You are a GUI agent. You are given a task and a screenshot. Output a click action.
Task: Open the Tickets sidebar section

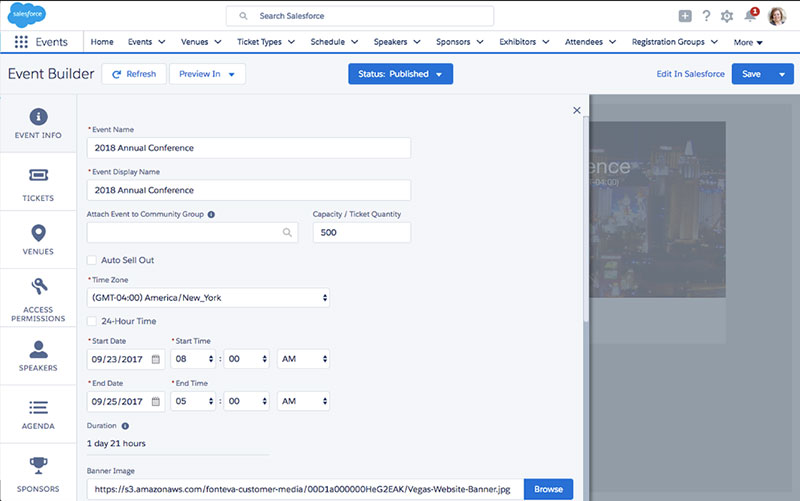click(38, 182)
